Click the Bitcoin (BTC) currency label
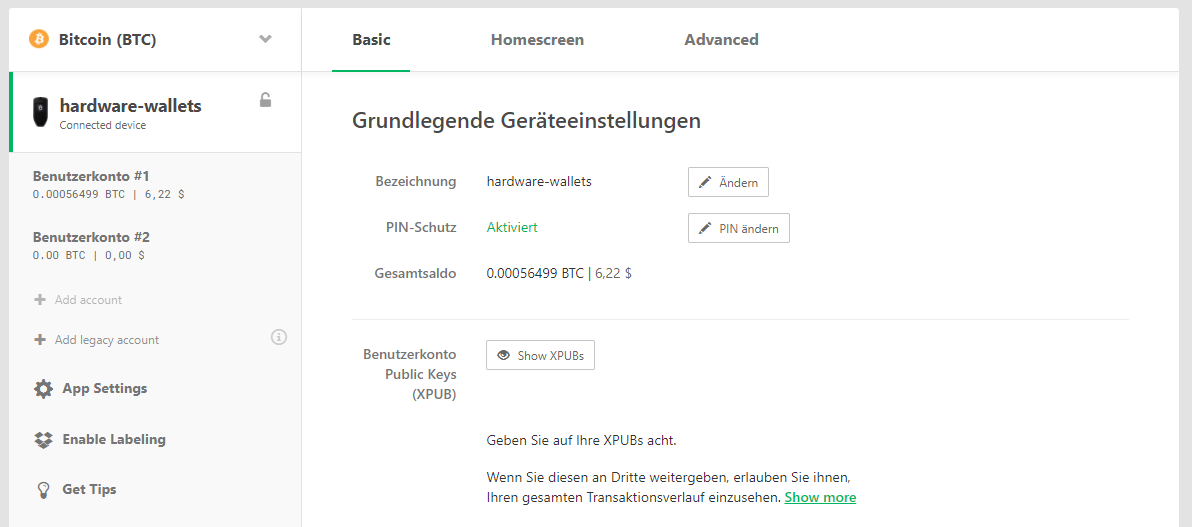The width and height of the screenshot is (1192, 527). [x=107, y=40]
